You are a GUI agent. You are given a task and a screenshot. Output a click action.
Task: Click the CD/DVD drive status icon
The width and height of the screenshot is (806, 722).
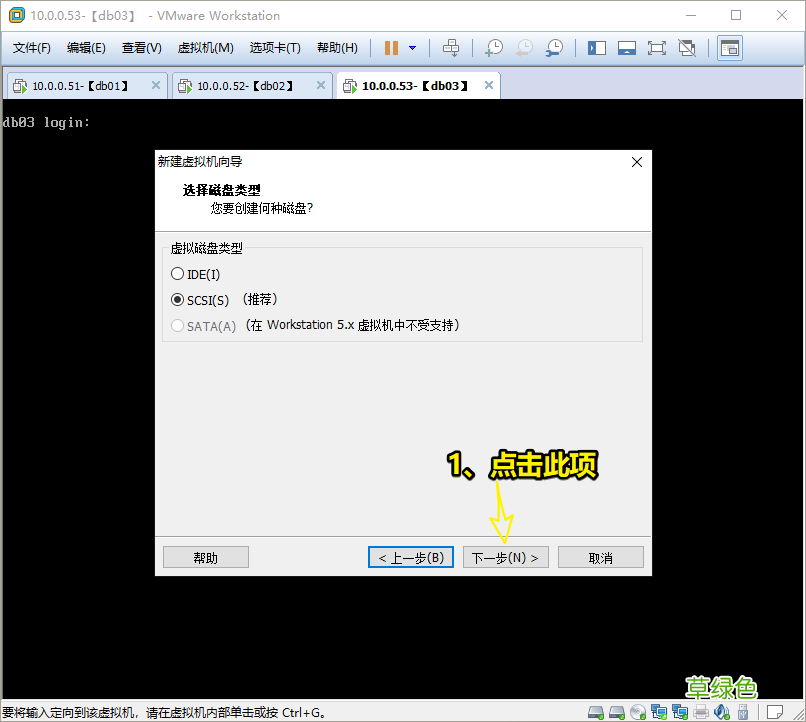(x=638, y=712)
